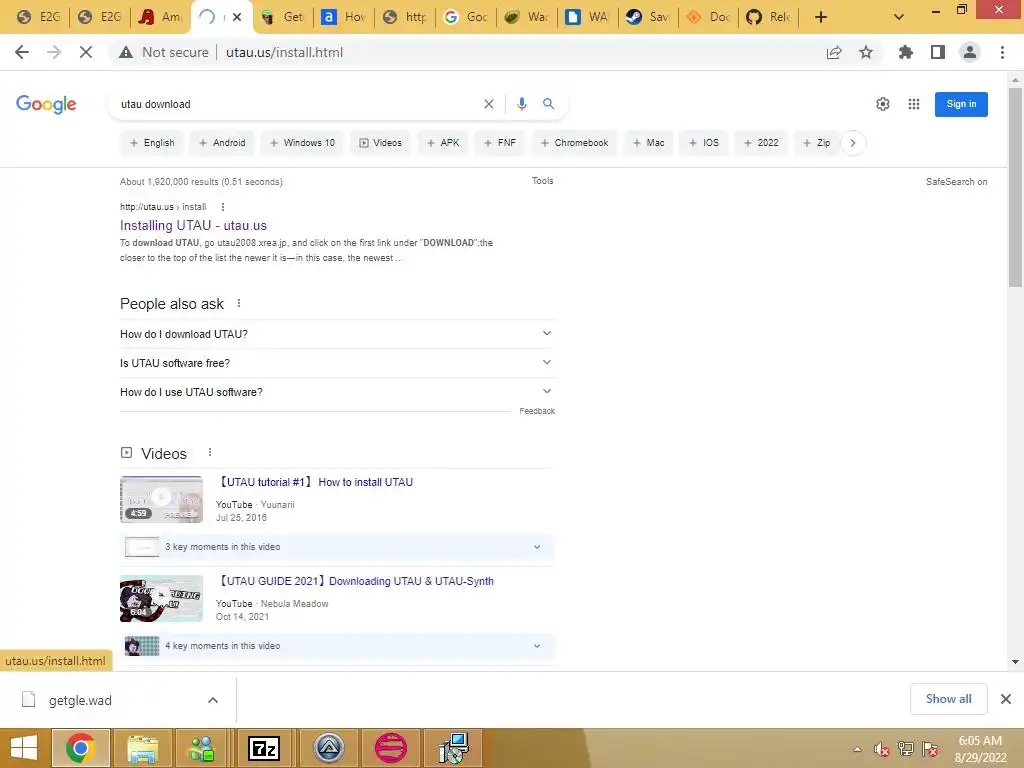Play the UTAU GUIDE 2021 video thumbnail
This screenshot has width=1024, height=768.
[x=161, y=598]
